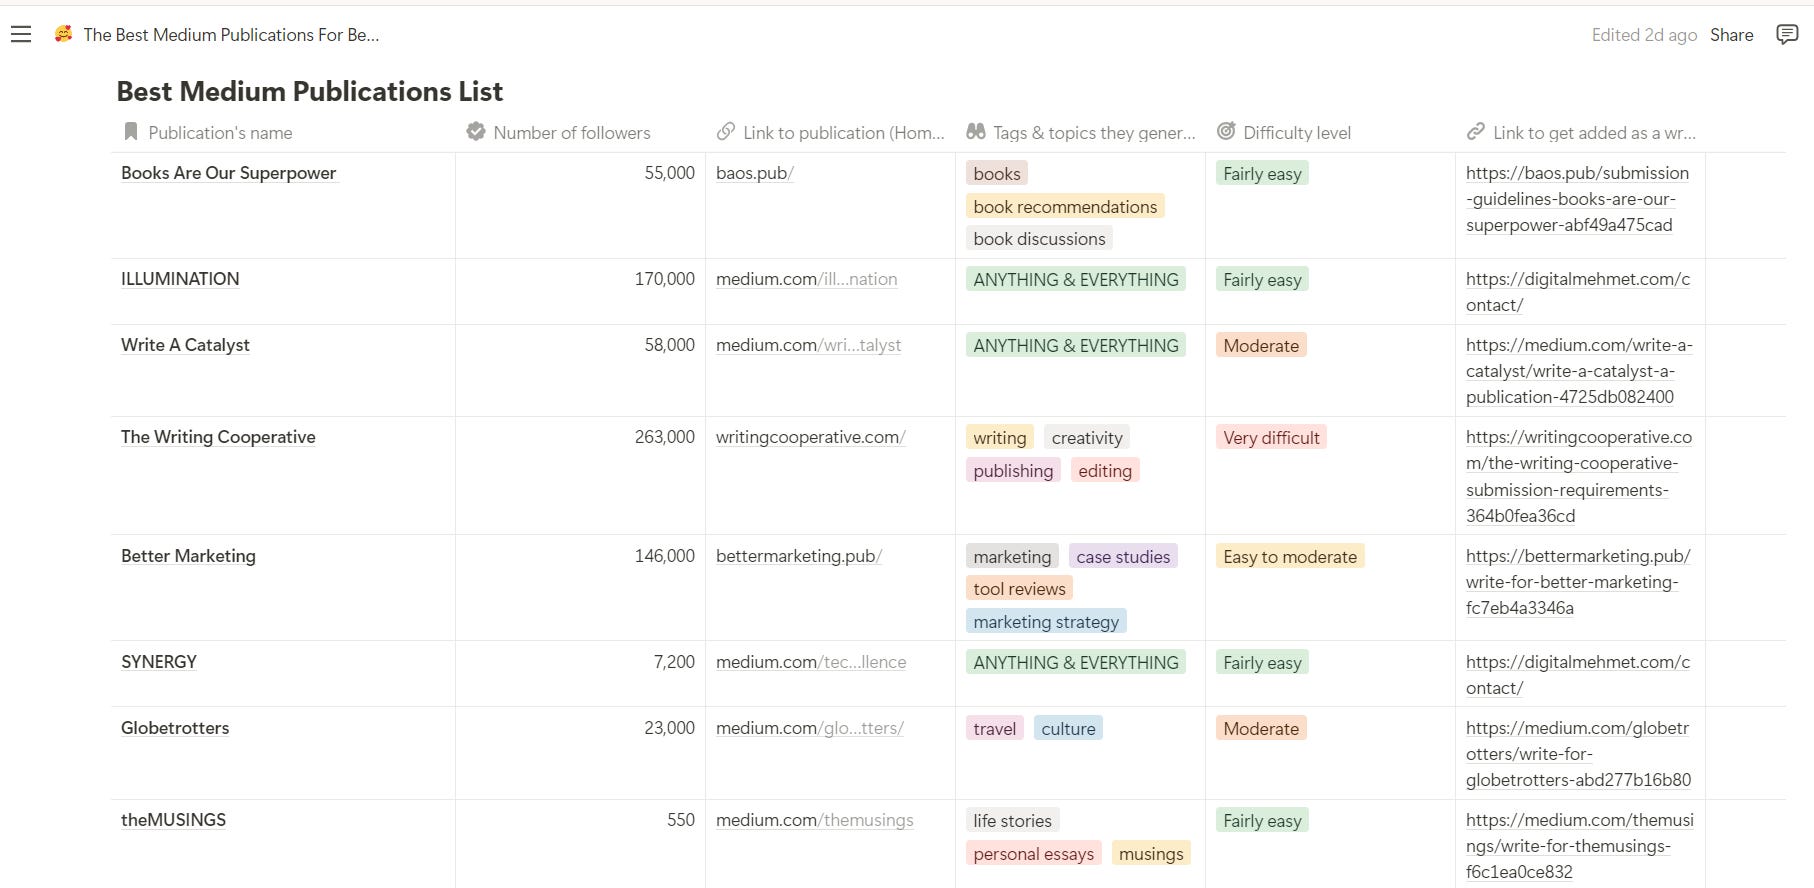
Task: Follow the writingcooperative.com/ link
Action: click(x=811, y=437)
